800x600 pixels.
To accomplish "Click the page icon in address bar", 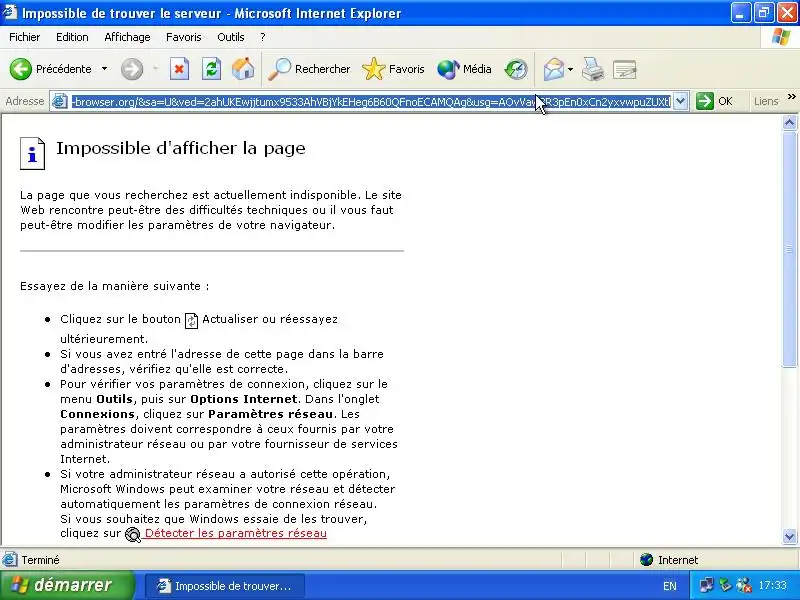I will (x=60, y=102).
